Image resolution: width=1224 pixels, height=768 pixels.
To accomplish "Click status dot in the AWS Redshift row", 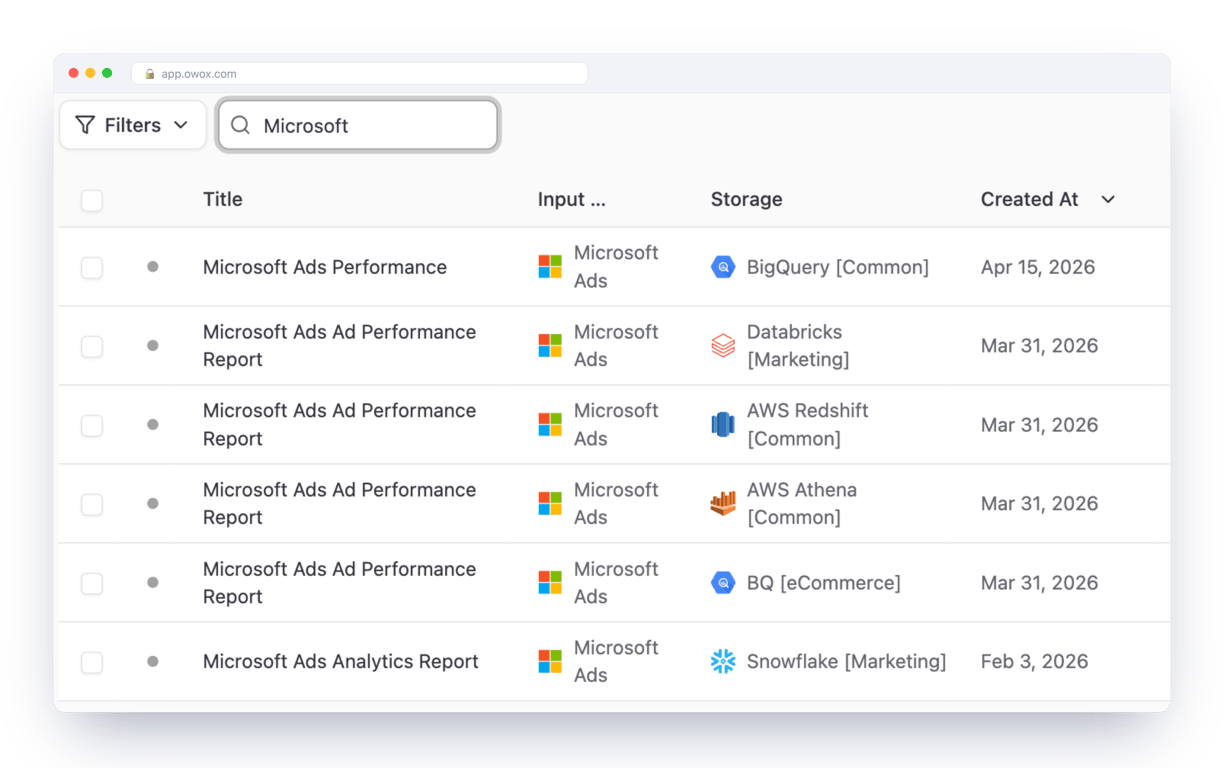I will 153,425.
